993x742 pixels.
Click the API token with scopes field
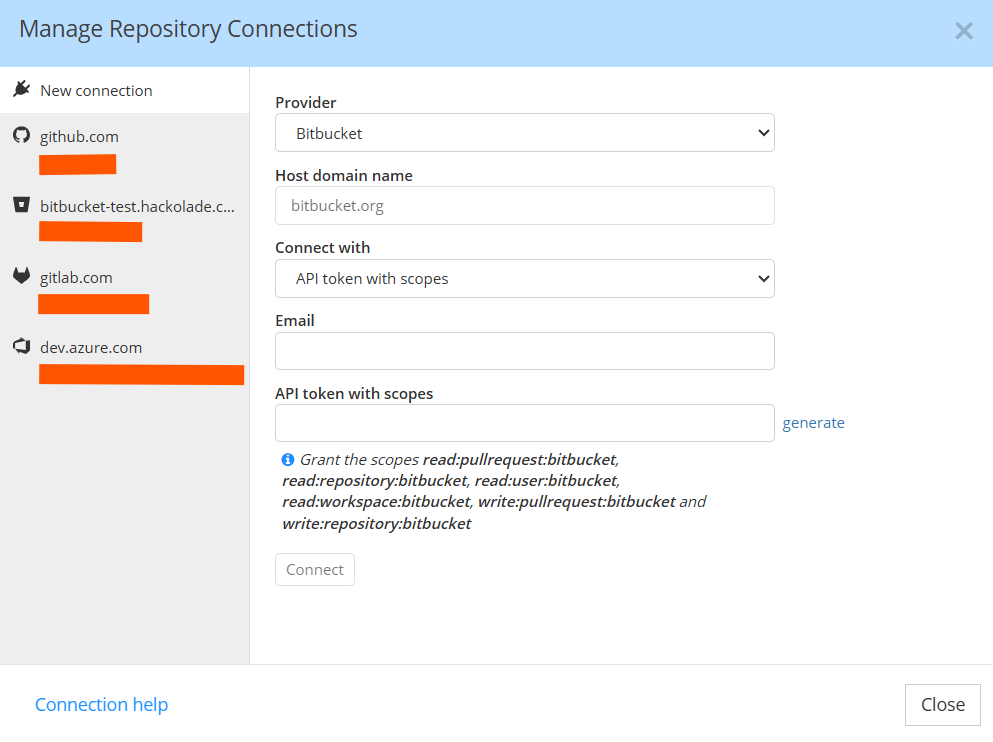click(x=524, y=423)
